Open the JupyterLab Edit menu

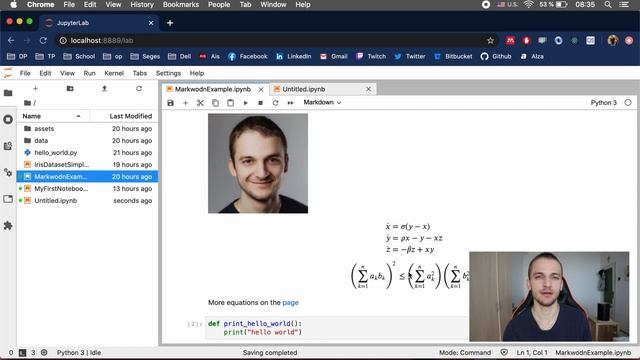pyautogui.click(x=45, y=73)
